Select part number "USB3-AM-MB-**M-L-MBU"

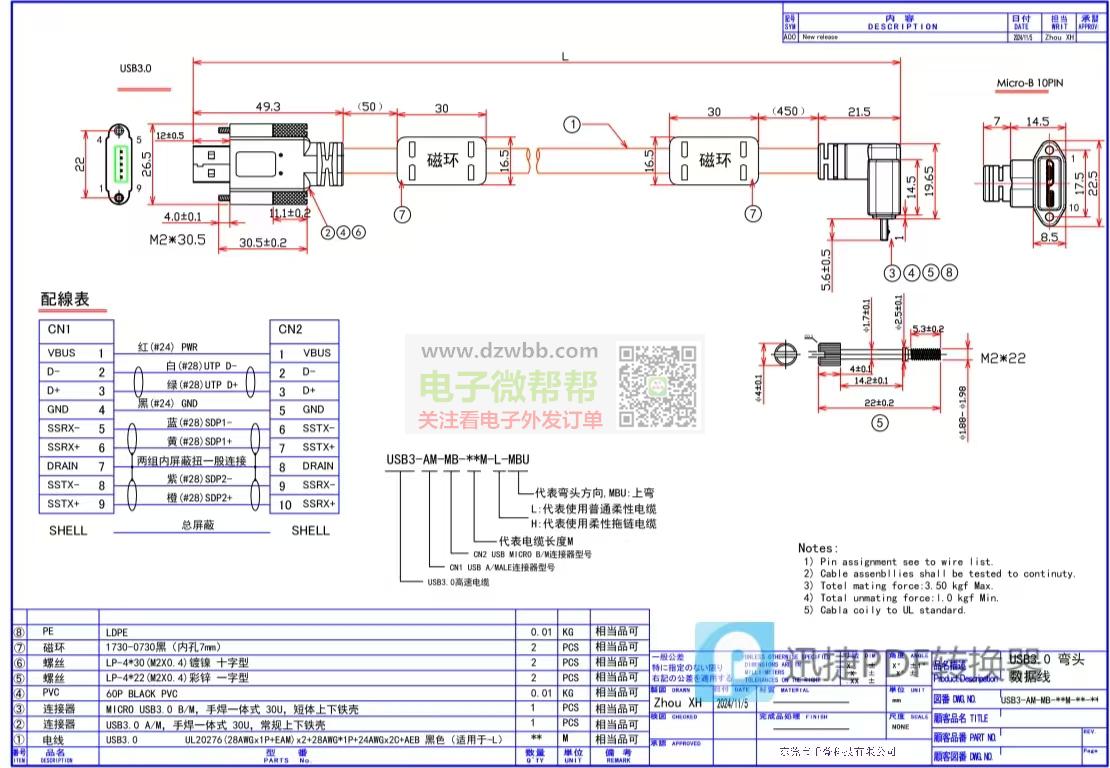(x=458, y=459)
